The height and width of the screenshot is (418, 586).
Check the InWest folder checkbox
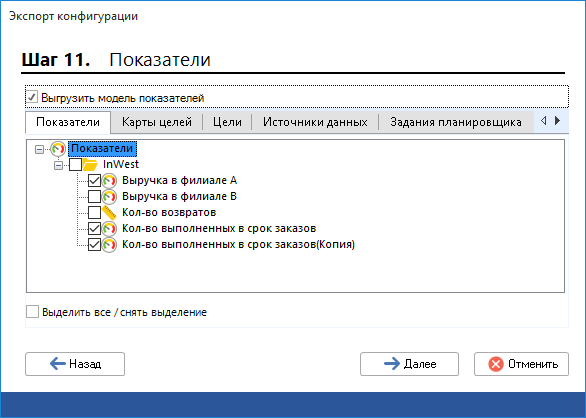click(x=75, y=165)
